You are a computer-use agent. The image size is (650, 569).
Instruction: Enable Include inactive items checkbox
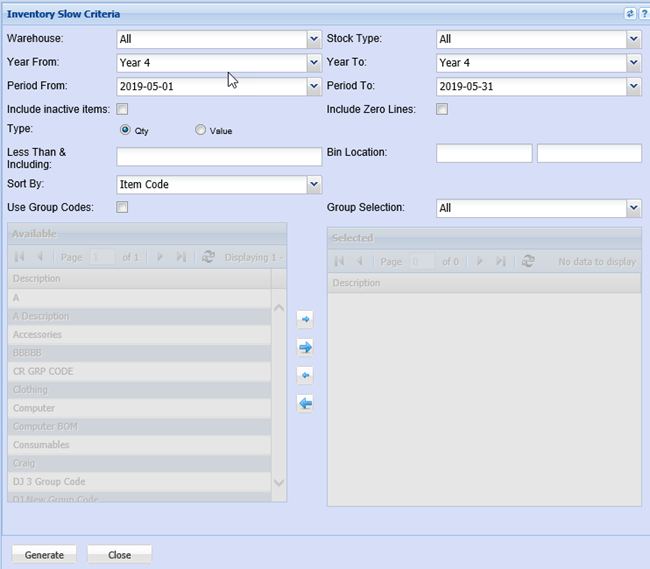(123, 109)
